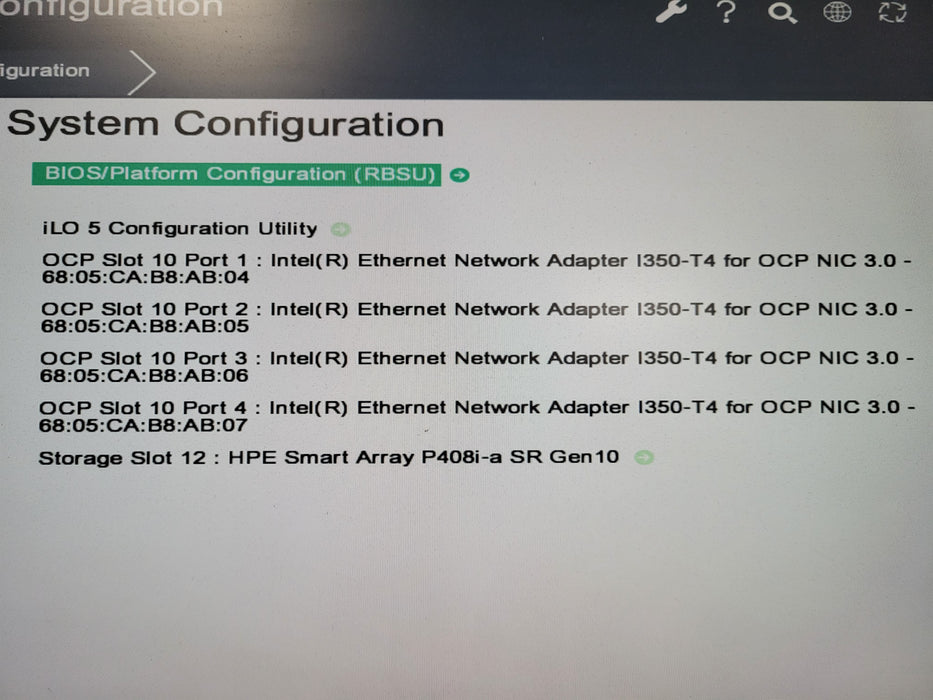
Task: Click arrow icon beside iLO 5 Configuration Utility
Action: (340, 229)
